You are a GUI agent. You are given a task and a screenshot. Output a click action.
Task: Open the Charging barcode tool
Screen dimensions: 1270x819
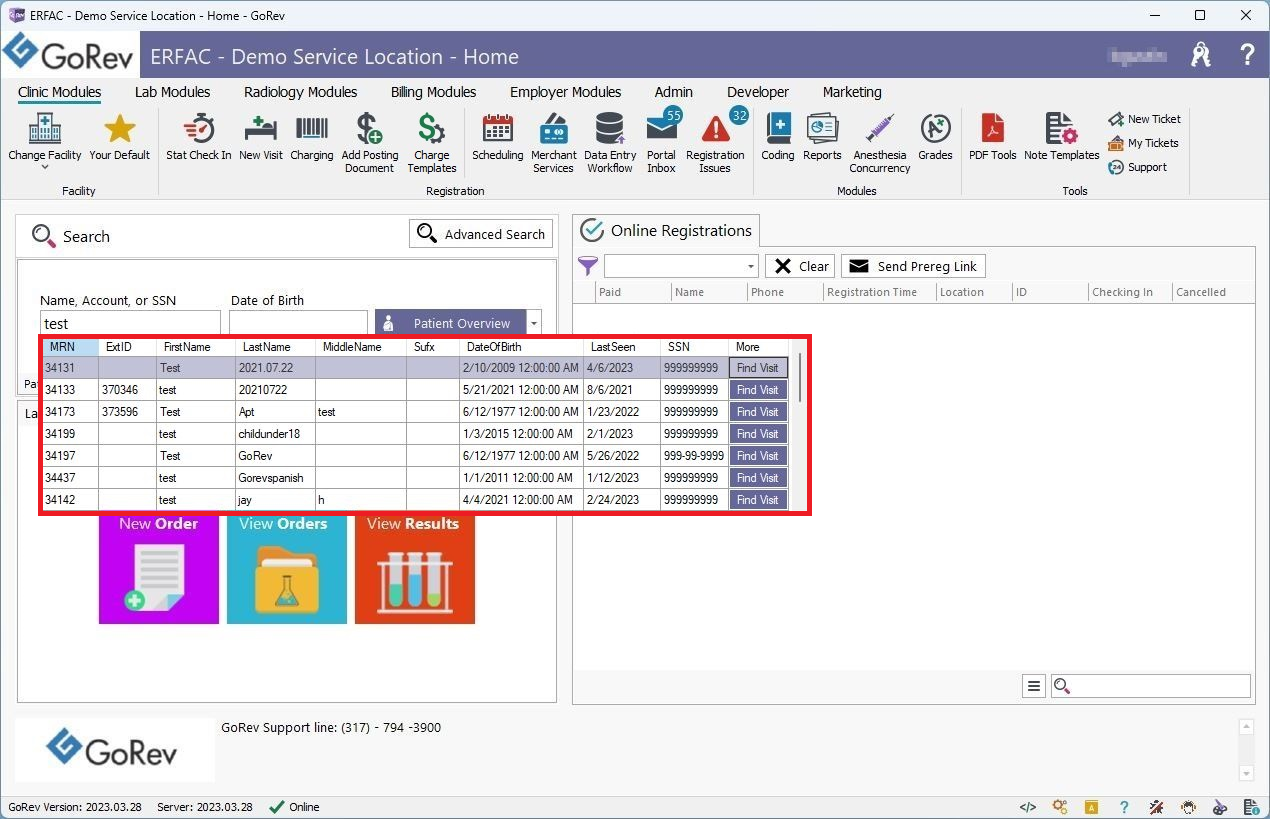[312, 137]
